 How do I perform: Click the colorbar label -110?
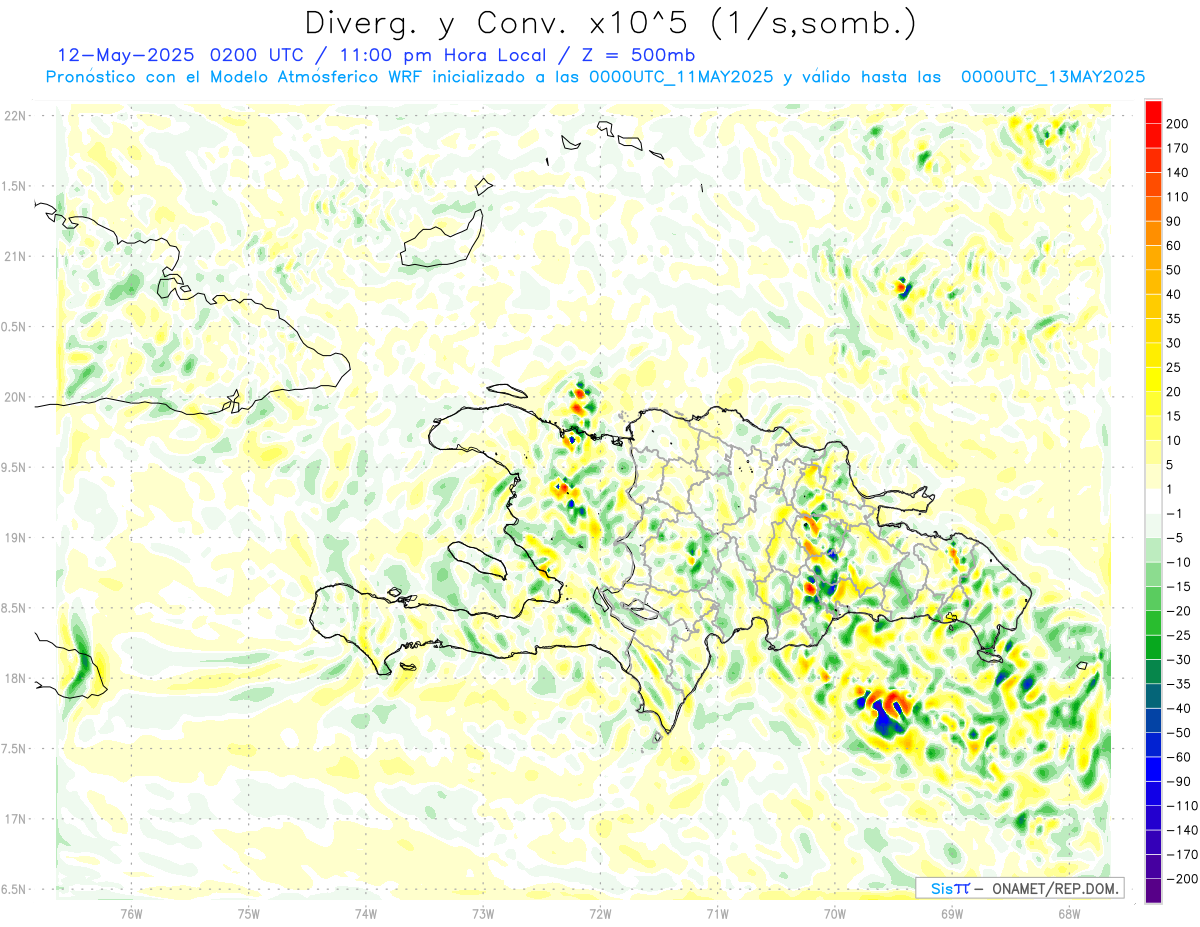click(x=1184, y=805)
